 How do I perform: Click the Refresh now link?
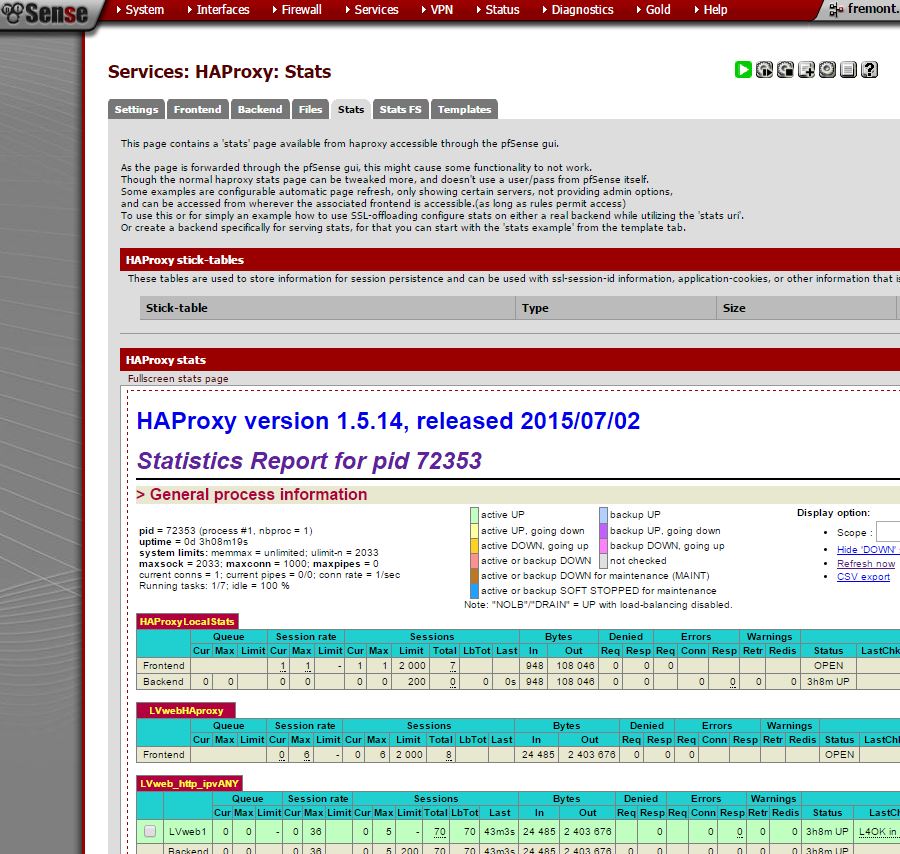point(866,564)
